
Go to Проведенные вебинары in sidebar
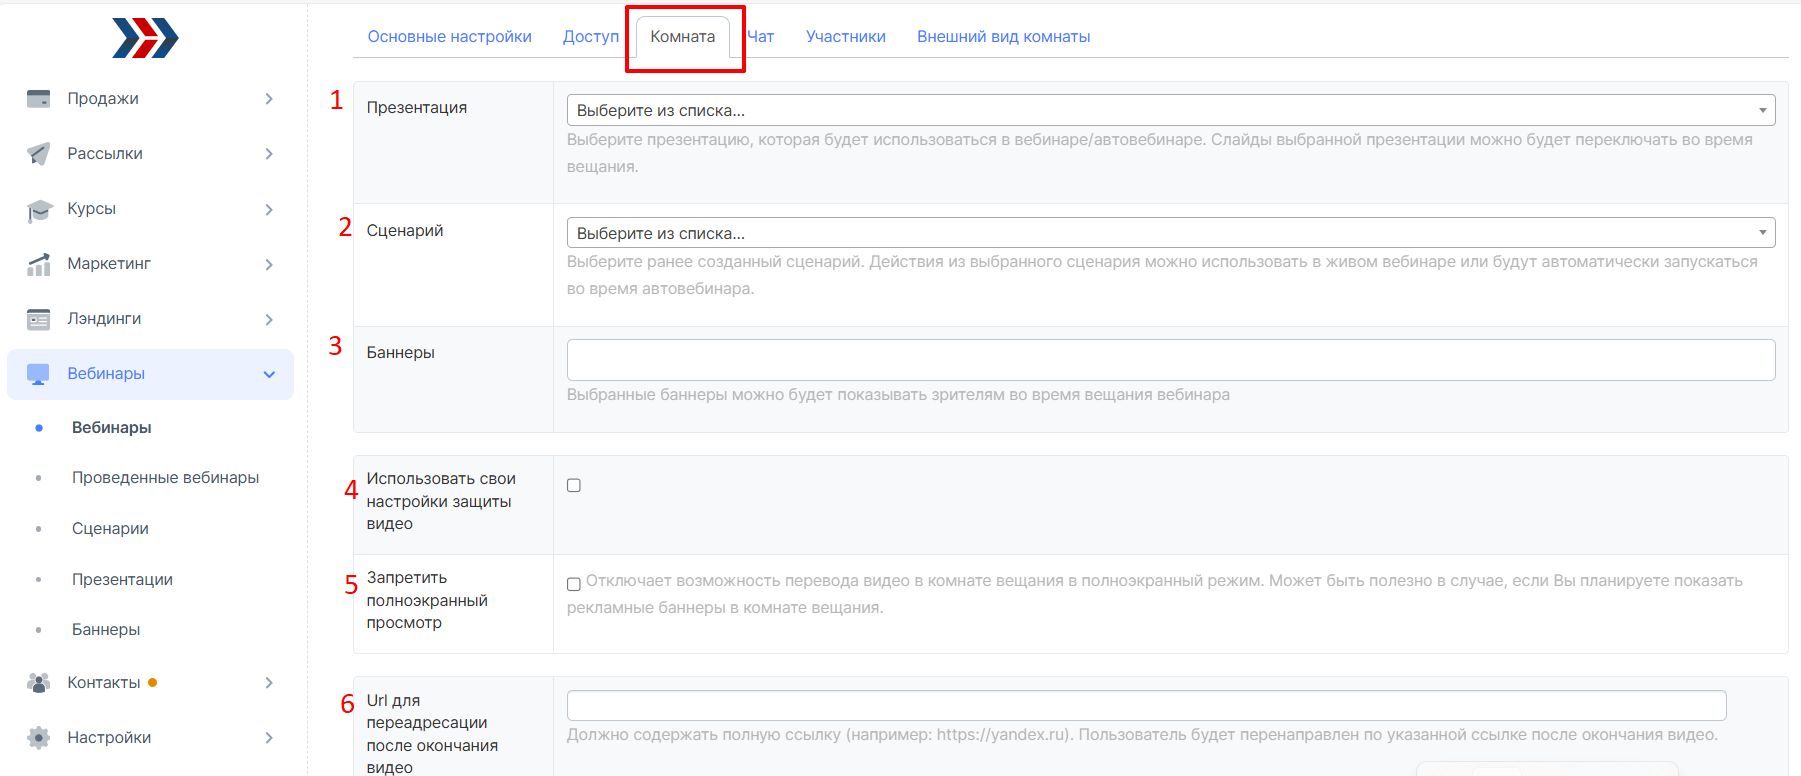click(x=165, y=478)
